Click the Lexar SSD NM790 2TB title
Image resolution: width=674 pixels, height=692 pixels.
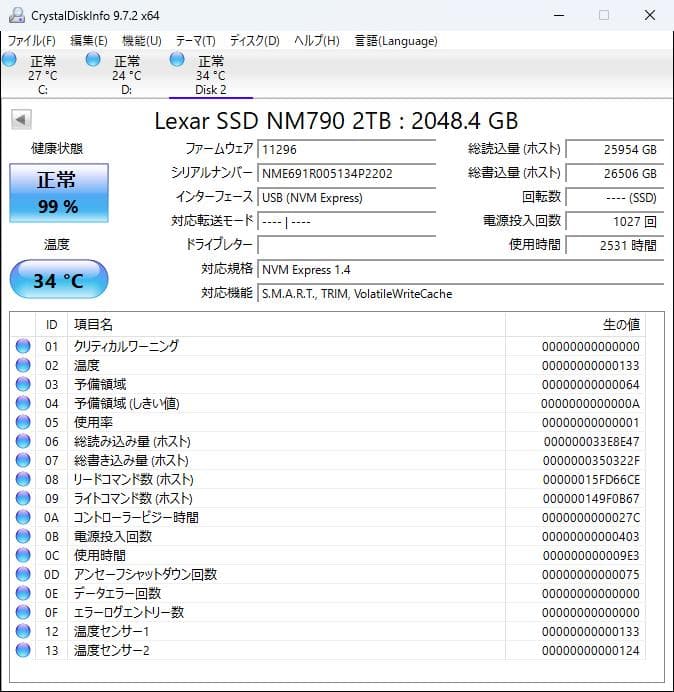click(336, 120)
